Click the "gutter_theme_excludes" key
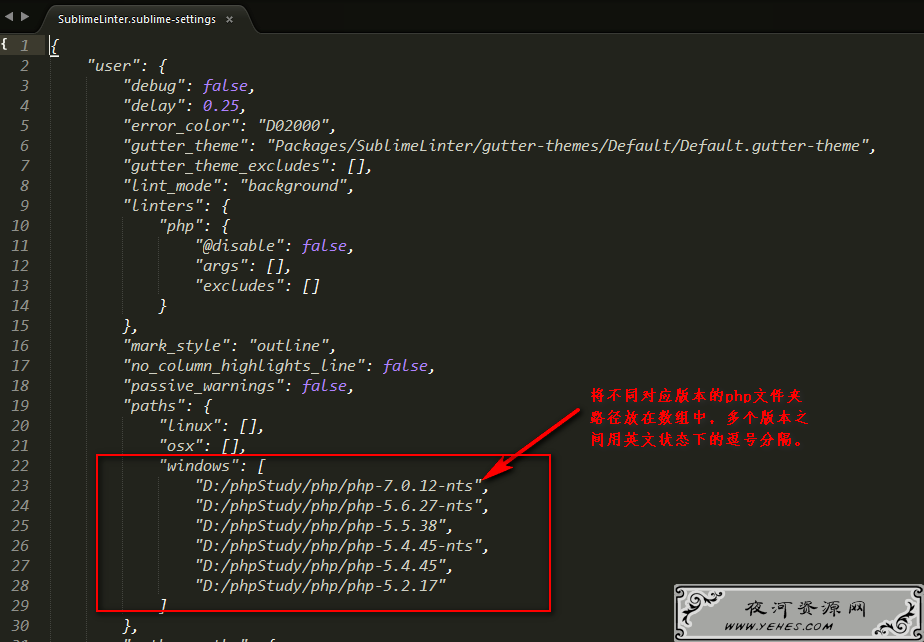The image size is (924, 642). coord(225,166)
